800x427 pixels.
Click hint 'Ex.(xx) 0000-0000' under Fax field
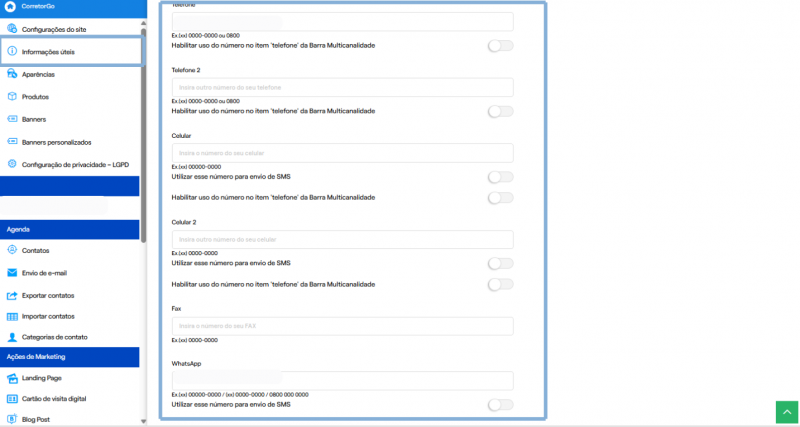(x=195, y=340)
